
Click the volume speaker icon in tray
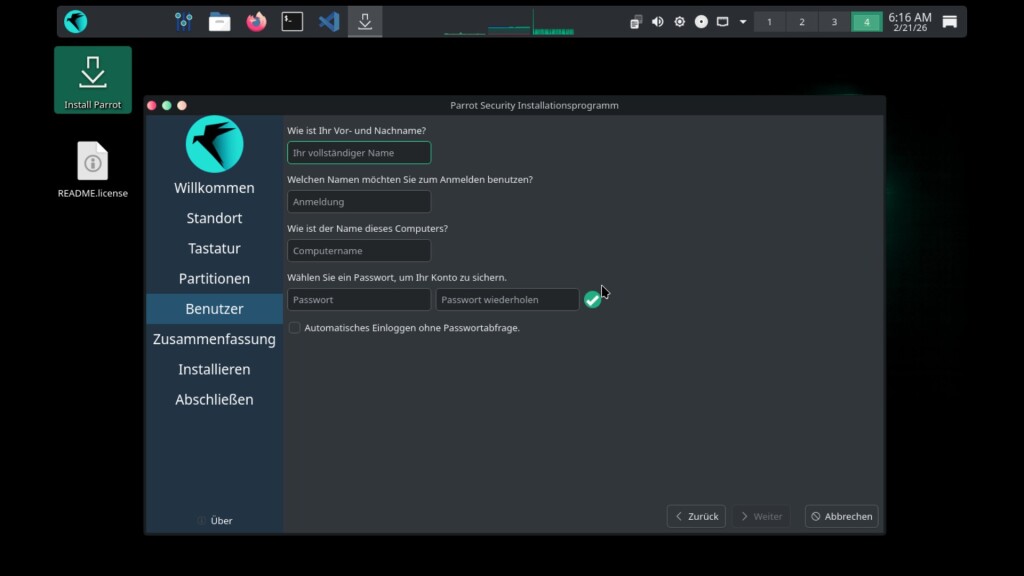658,22
